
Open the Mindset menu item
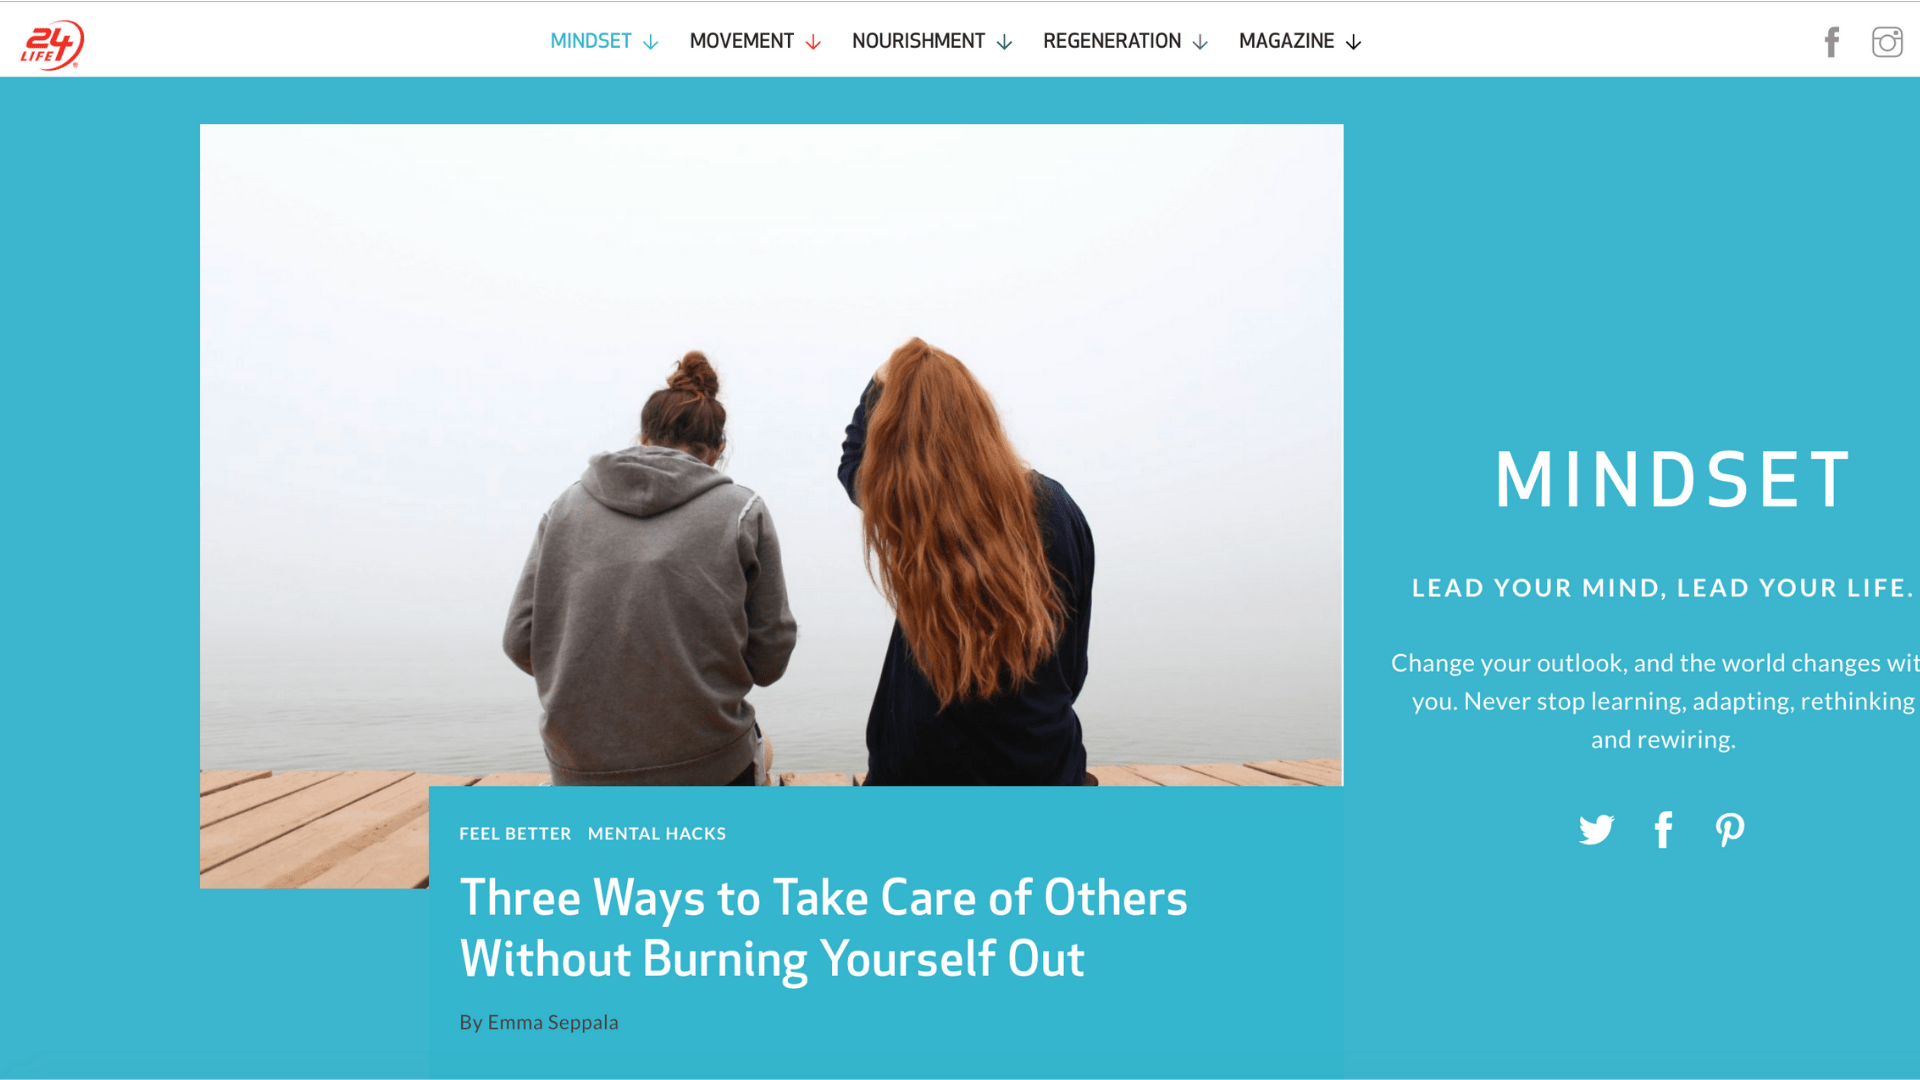591,41
